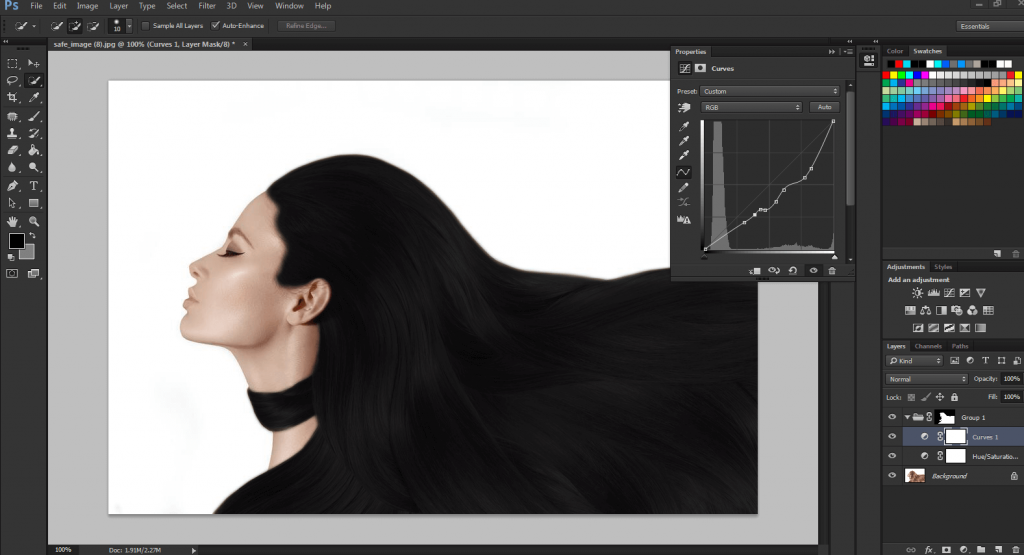
Task: Open the Curves Preset dropdown
Action: [x=770, y=91]
